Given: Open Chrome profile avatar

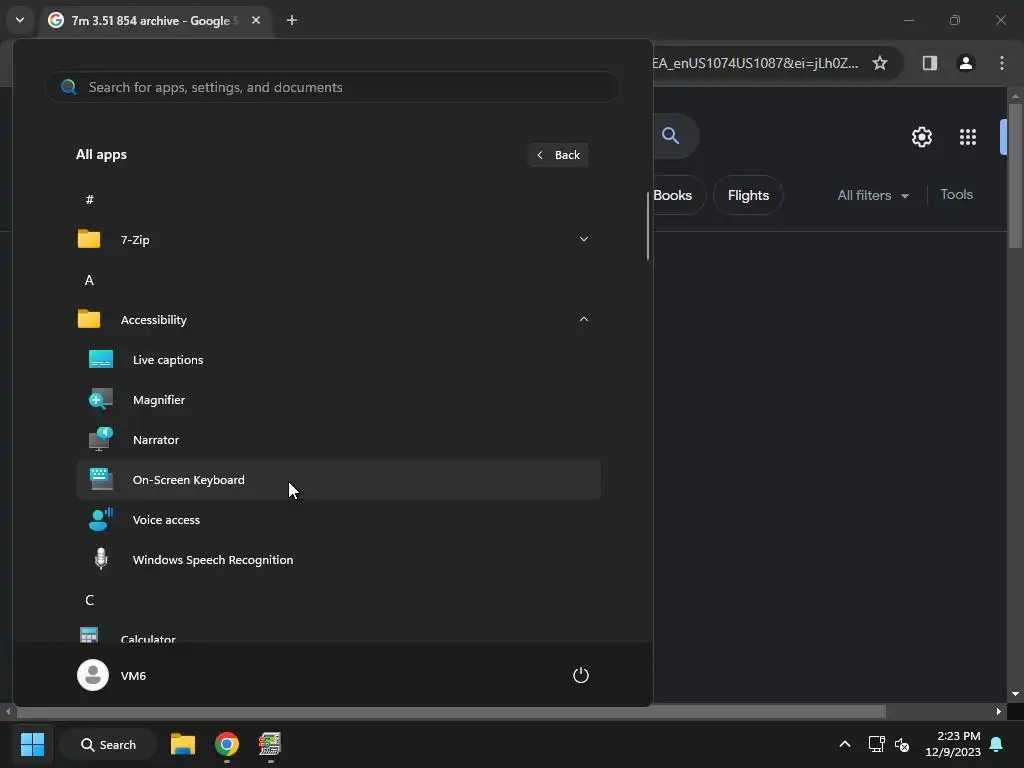Looking at the screenshot, I should [x=966, y=63].
